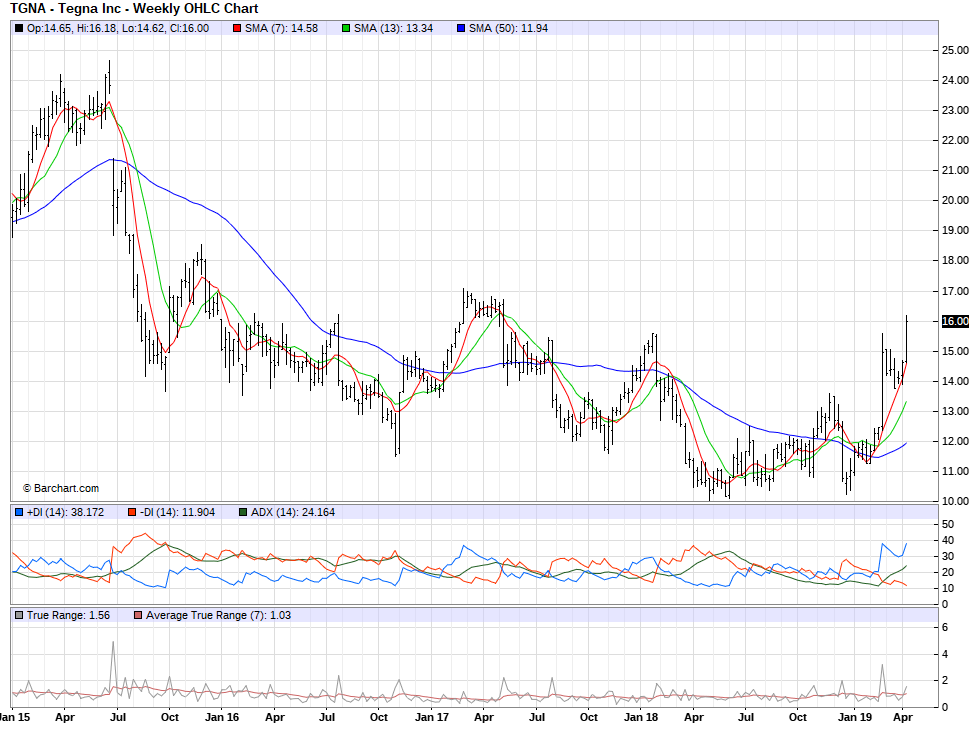Click the 24.00 price axis label

coord(955,81)
